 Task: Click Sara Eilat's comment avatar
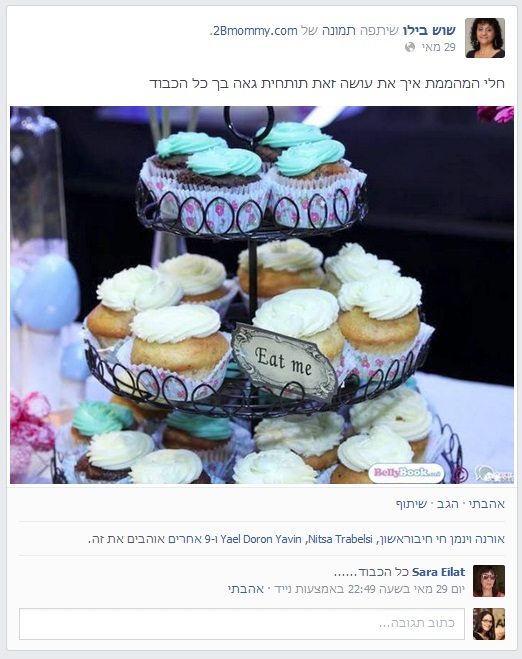(489, 581)
